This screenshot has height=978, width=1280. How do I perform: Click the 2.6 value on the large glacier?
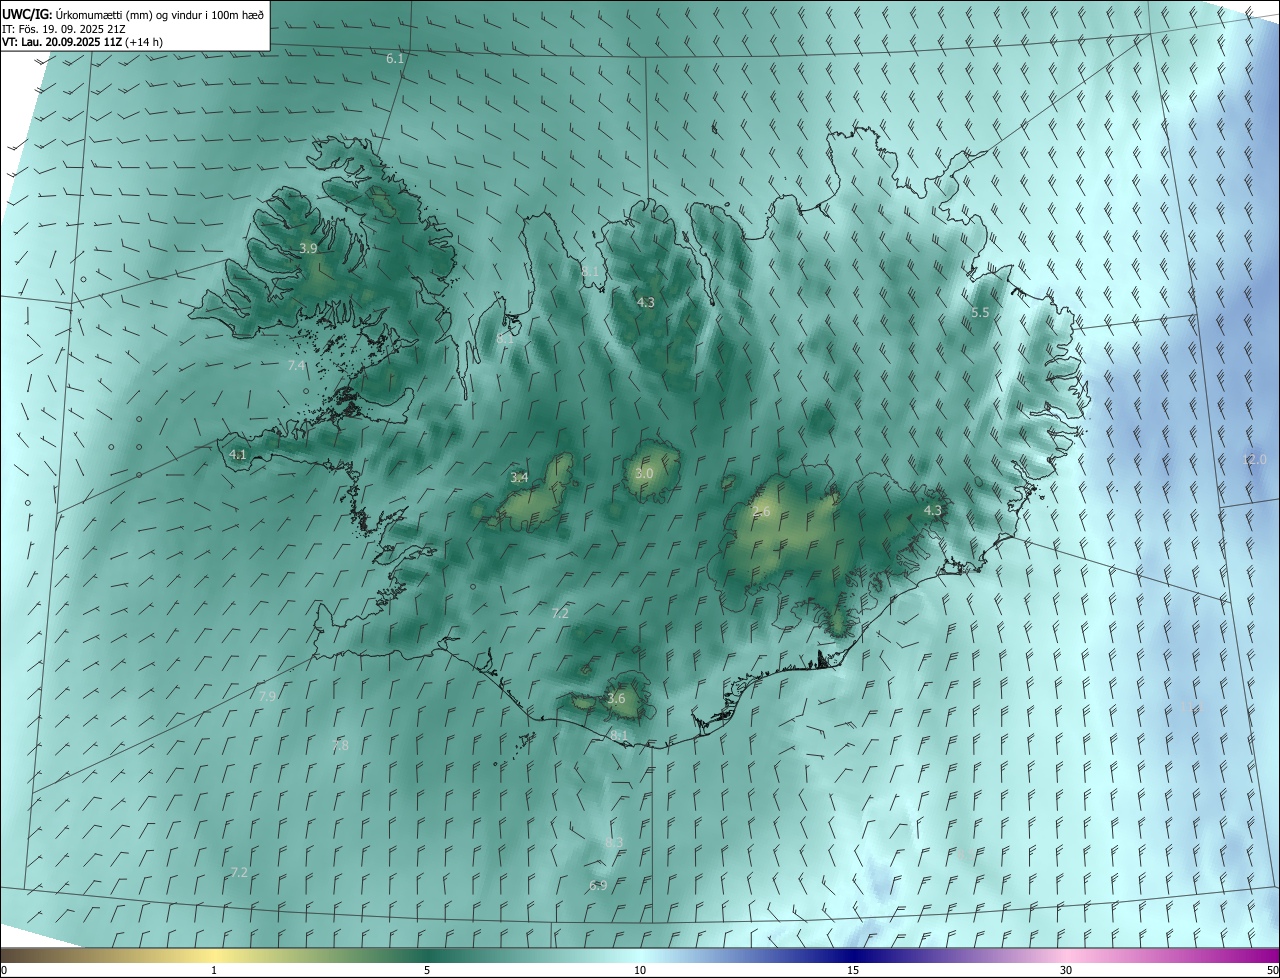coord(761,512)
